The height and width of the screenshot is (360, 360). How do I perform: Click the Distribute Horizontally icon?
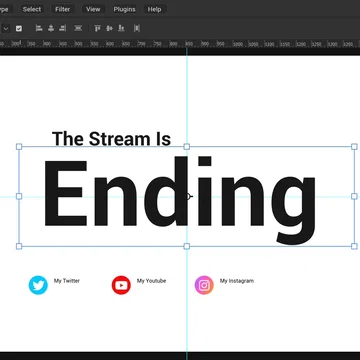tap(137, 28)
